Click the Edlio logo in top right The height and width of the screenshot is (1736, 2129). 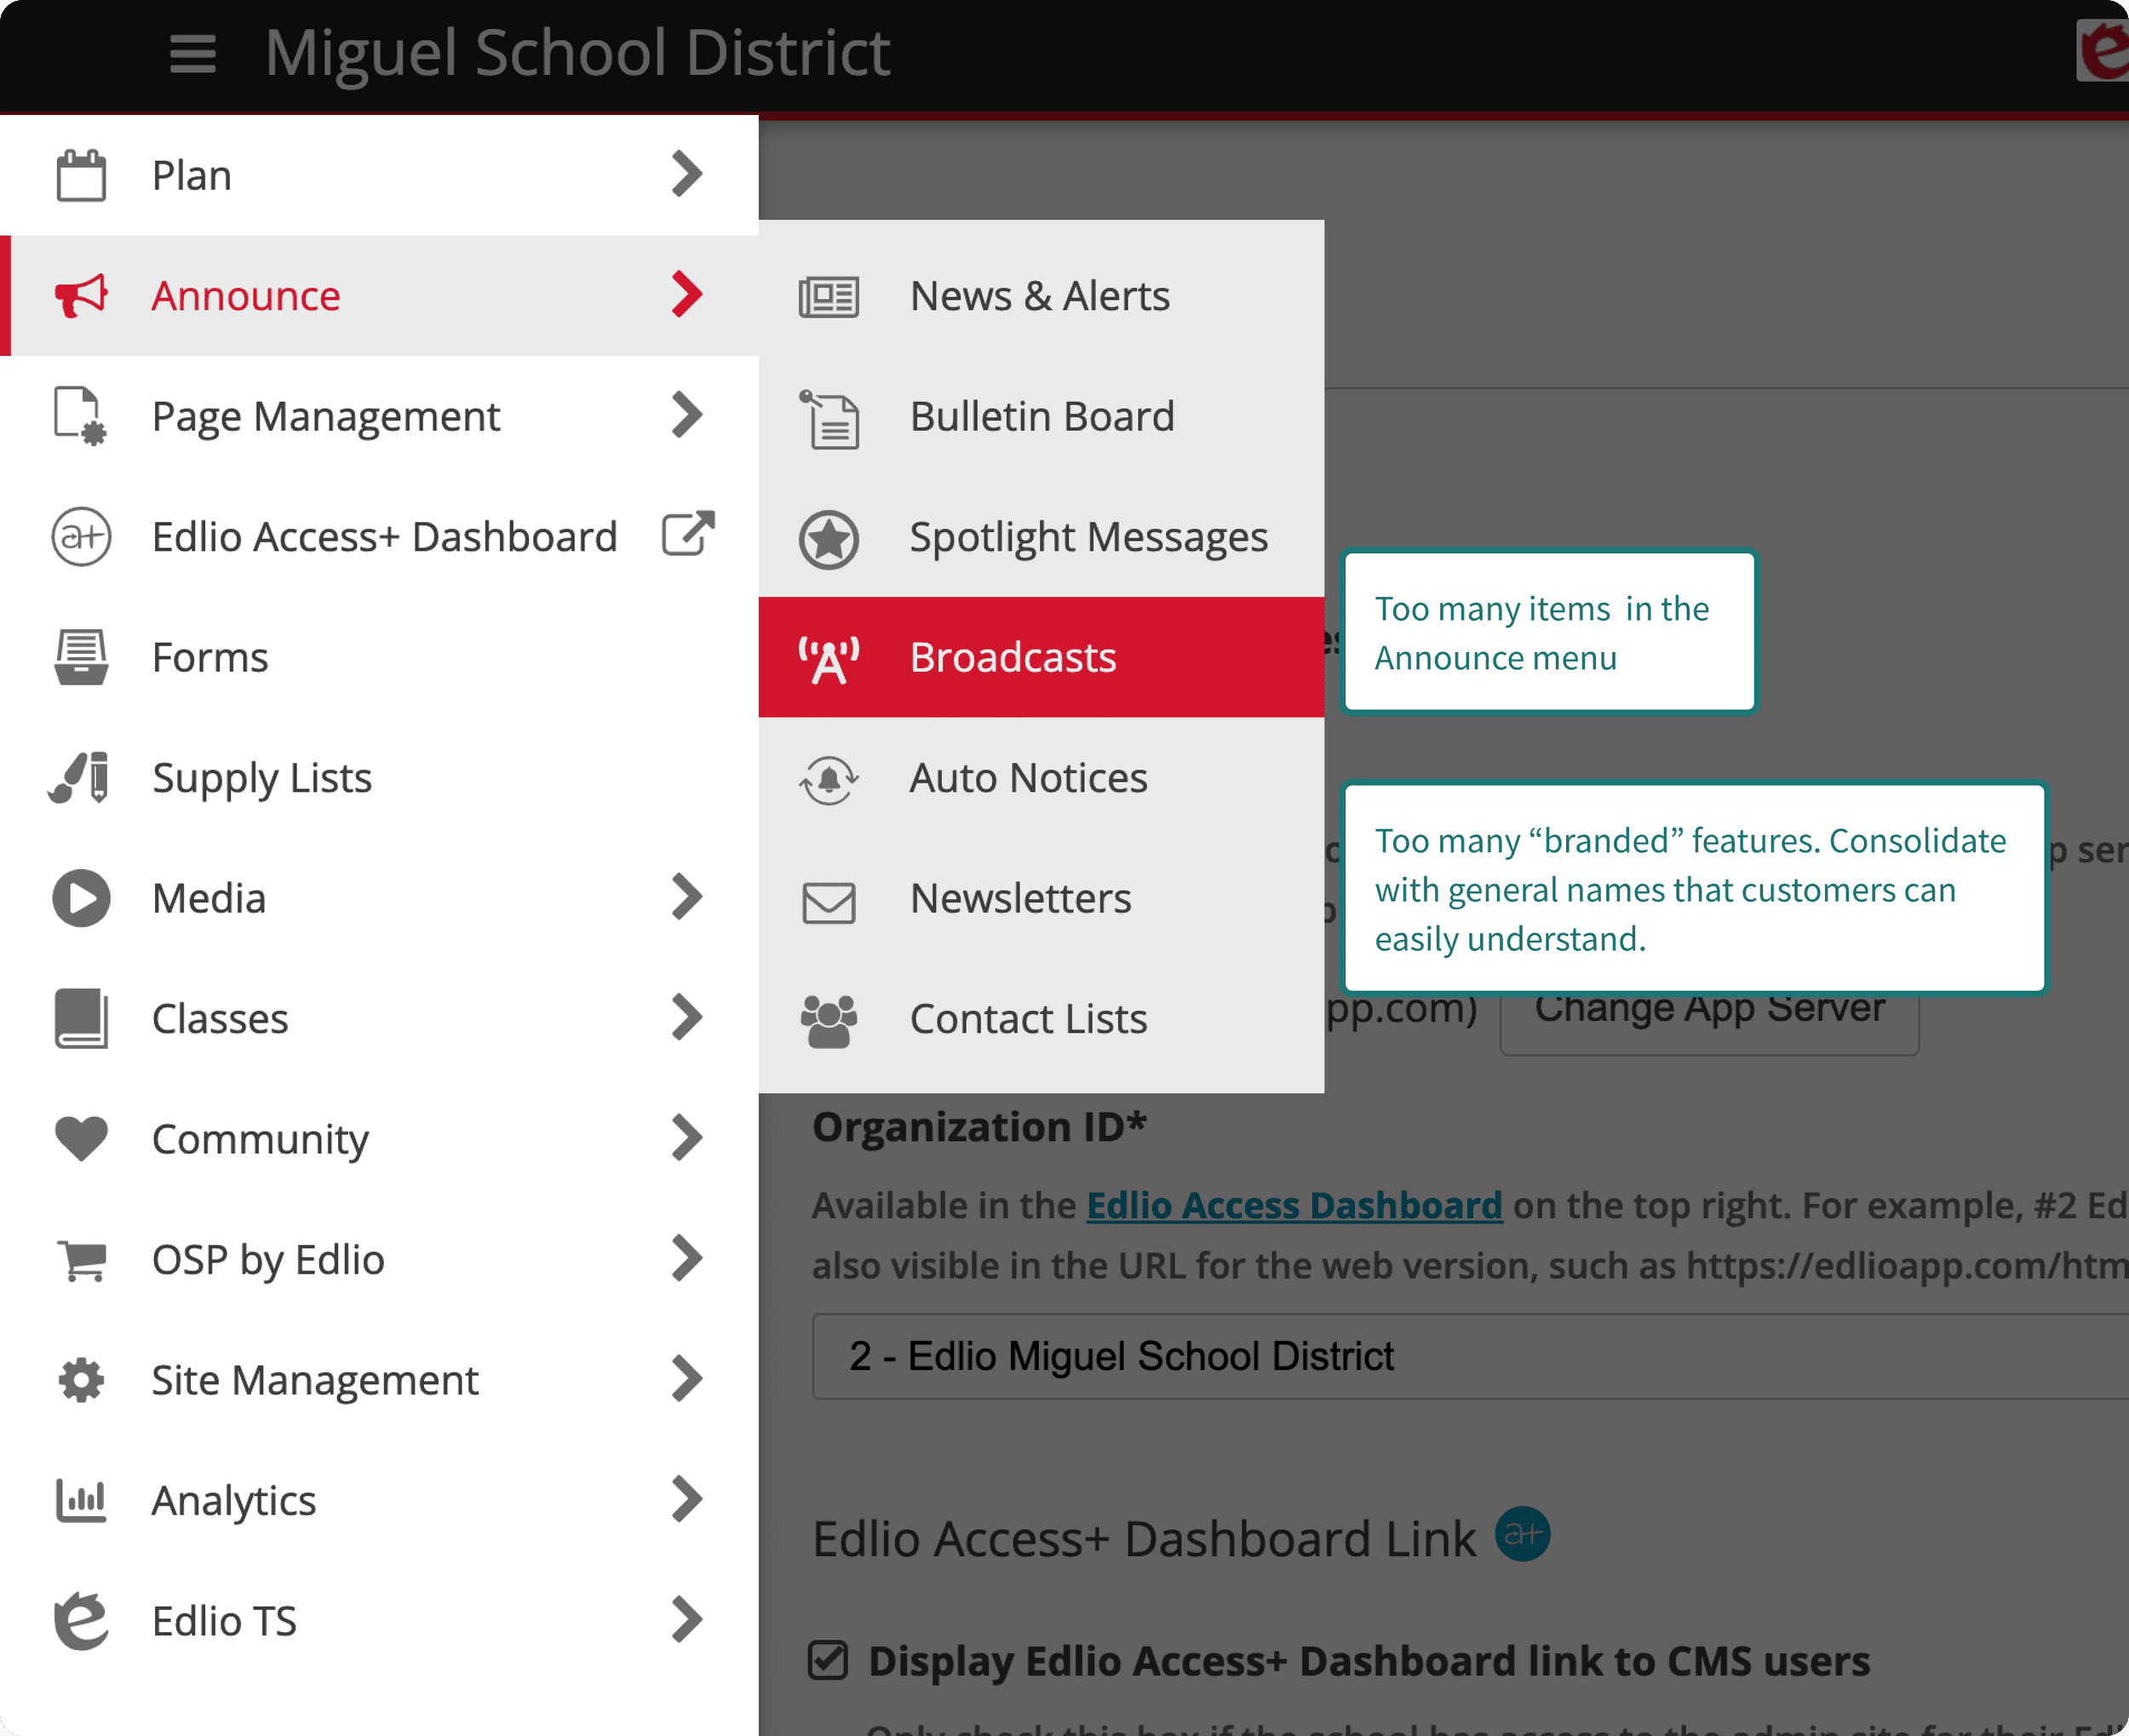click(2104, 50)
